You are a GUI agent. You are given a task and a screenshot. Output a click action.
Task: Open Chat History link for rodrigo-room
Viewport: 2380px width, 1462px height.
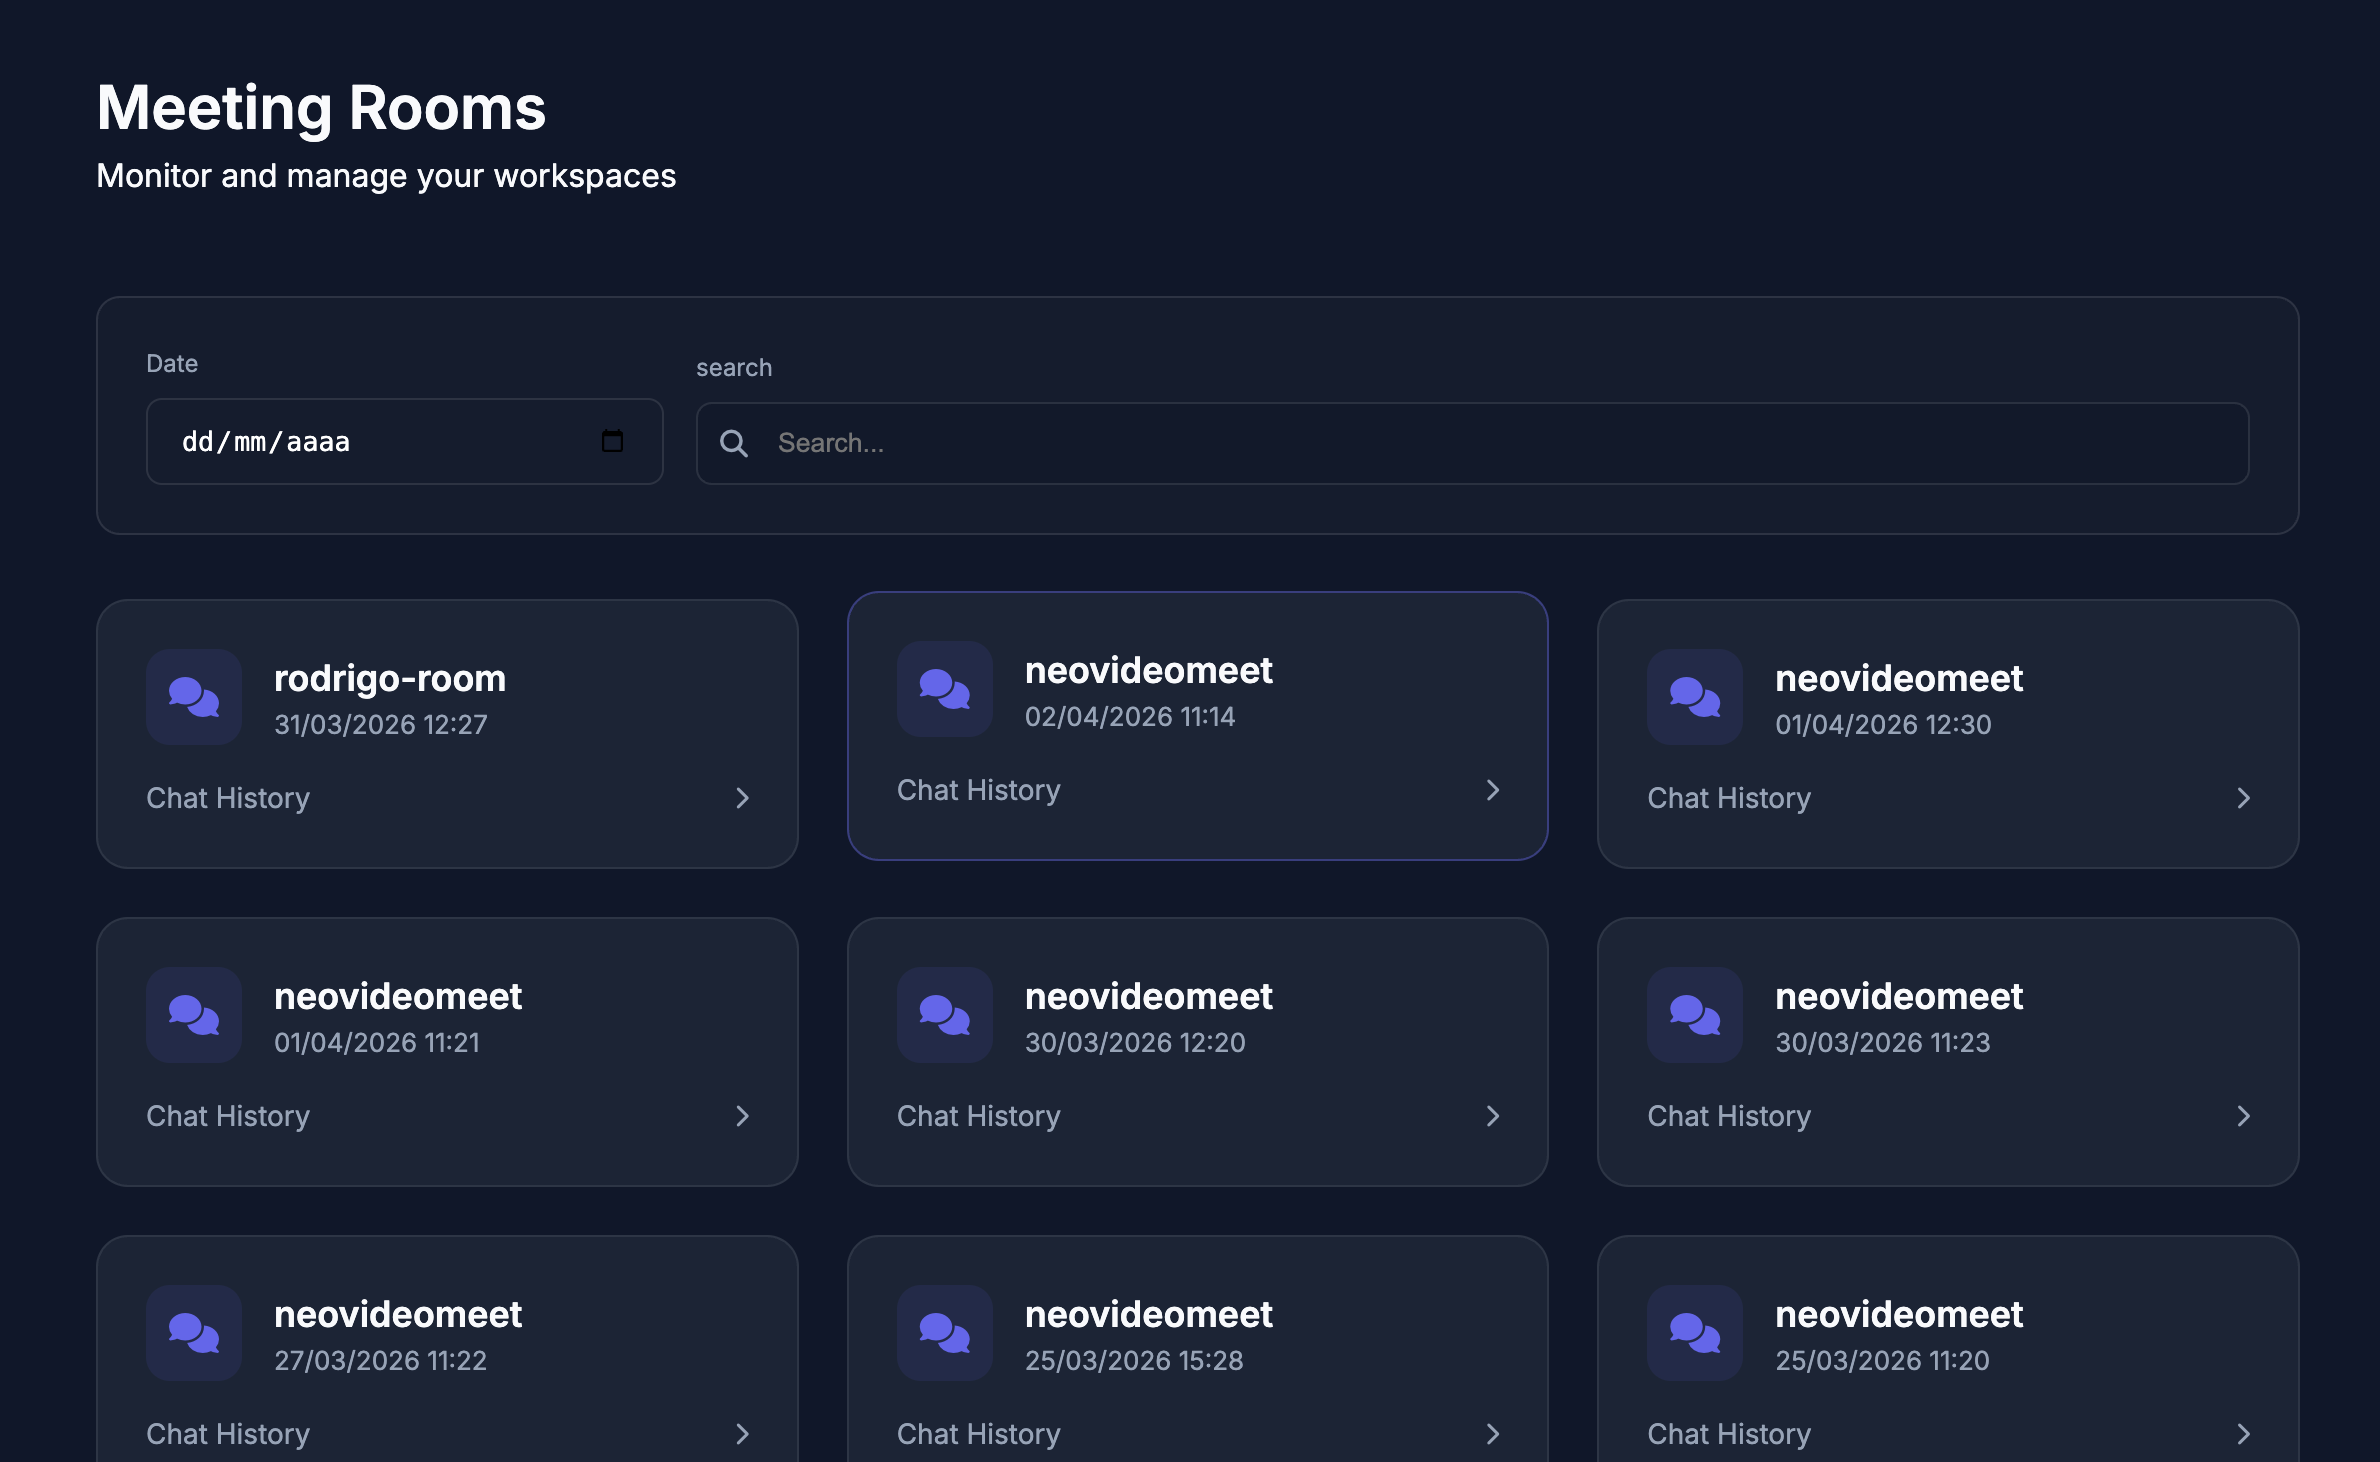click(228, 798)
